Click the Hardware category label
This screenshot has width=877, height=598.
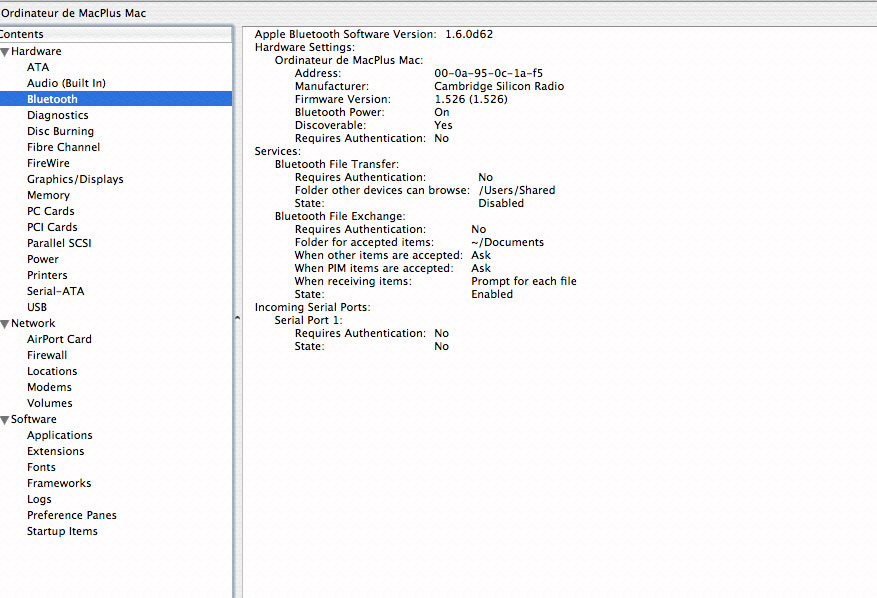tap(36, 51)
